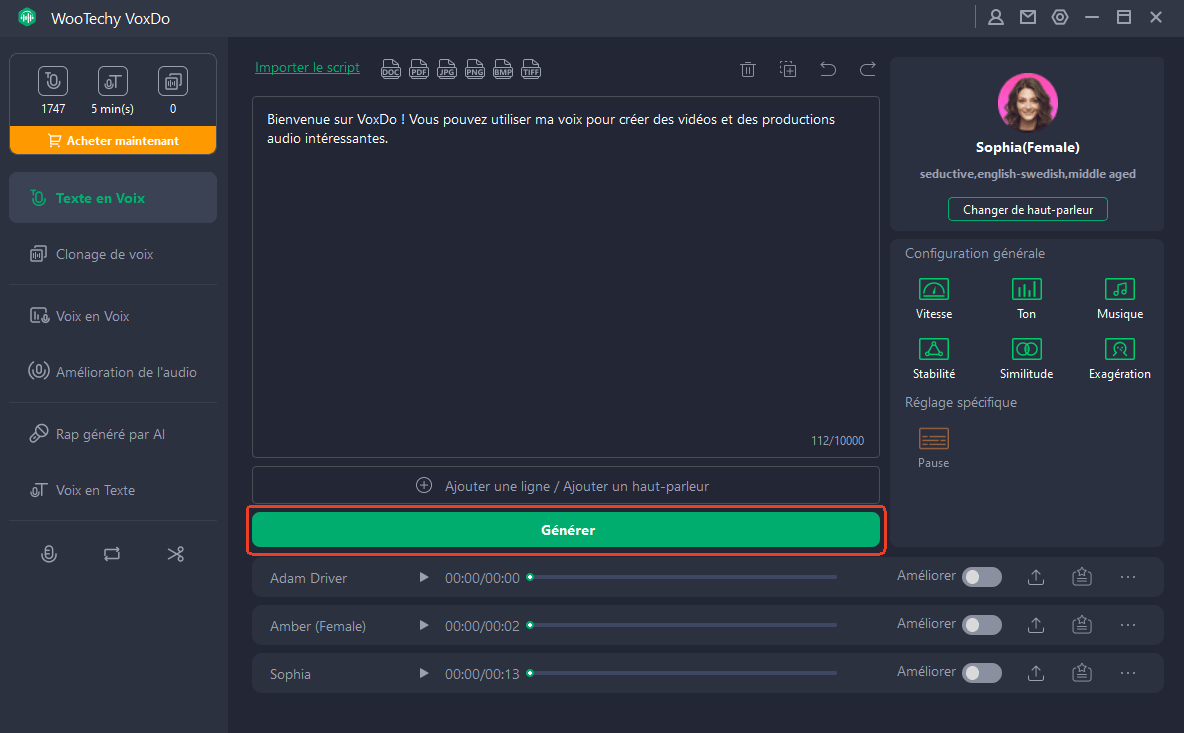The image size is (1184, 733).
Task: Open more options for Adam Driver track
Action: coord(1128,577)
